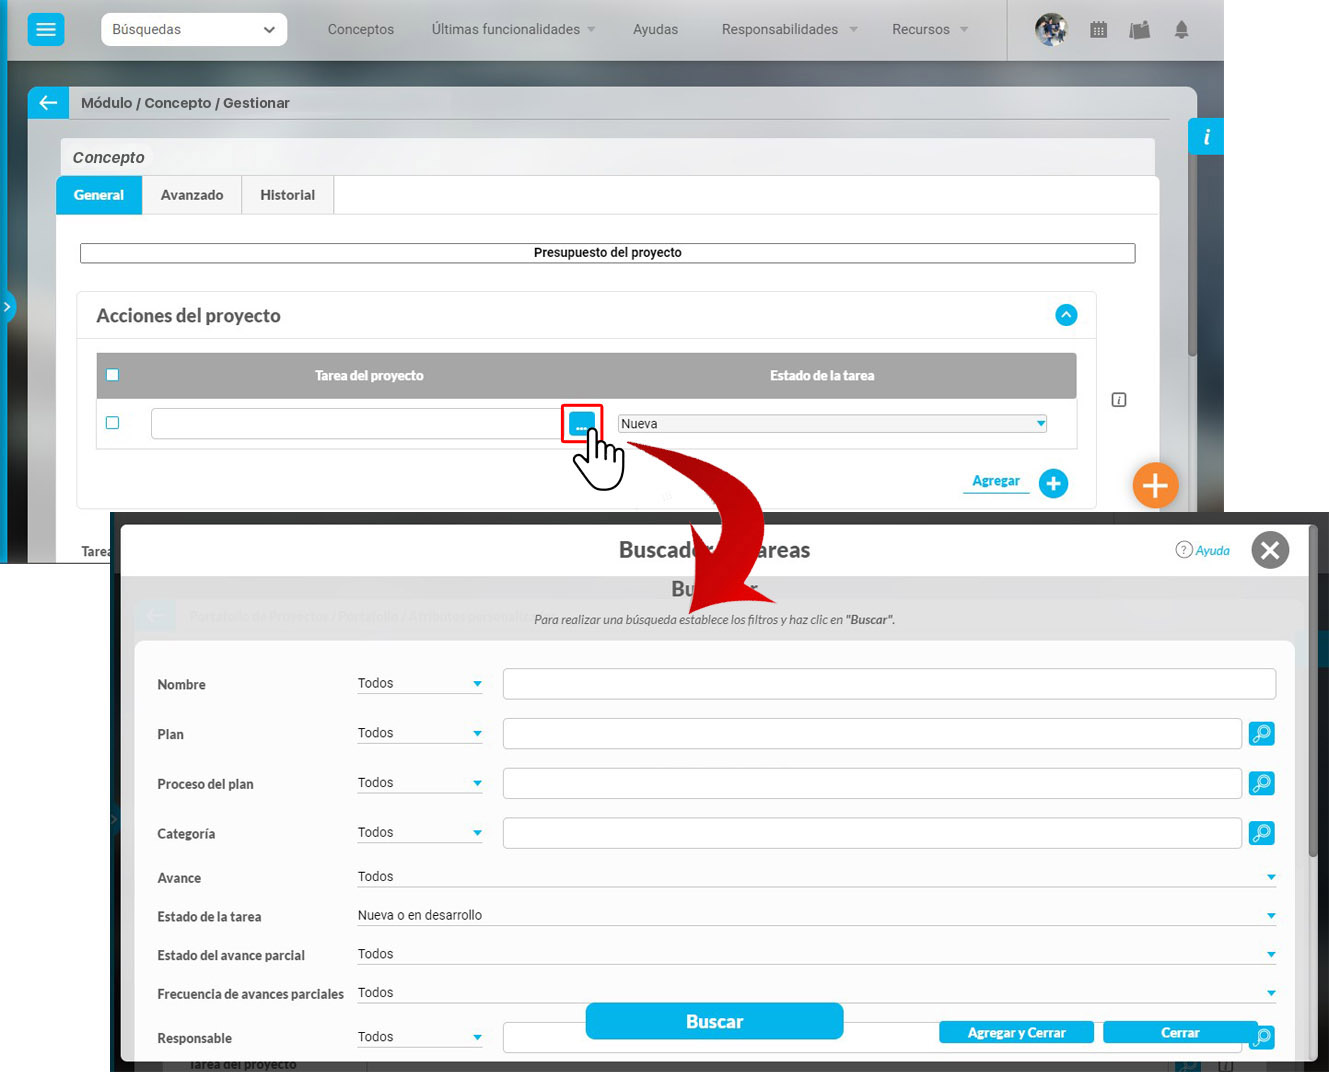The image size is (1329, 1072).
Task: Open the Plan filter Todos dropdown
Action: 420,733
